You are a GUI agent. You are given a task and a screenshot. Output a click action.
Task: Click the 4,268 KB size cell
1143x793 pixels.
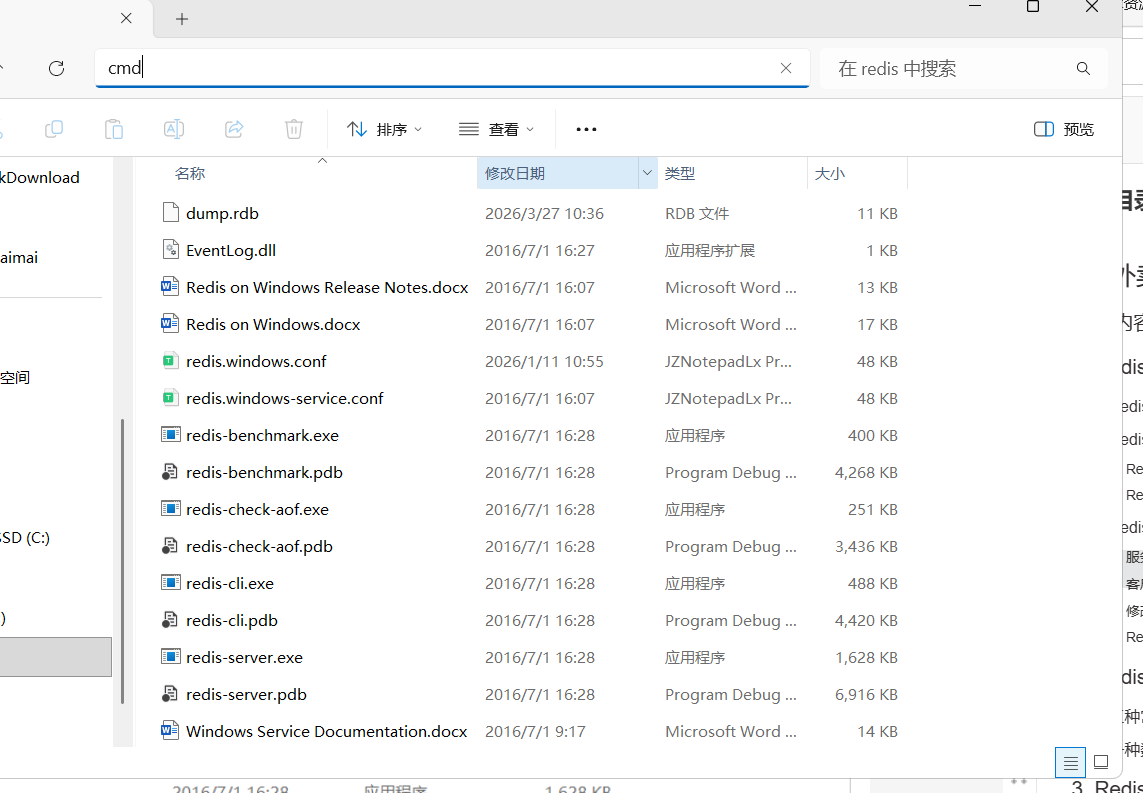click(x=866, y=472)
